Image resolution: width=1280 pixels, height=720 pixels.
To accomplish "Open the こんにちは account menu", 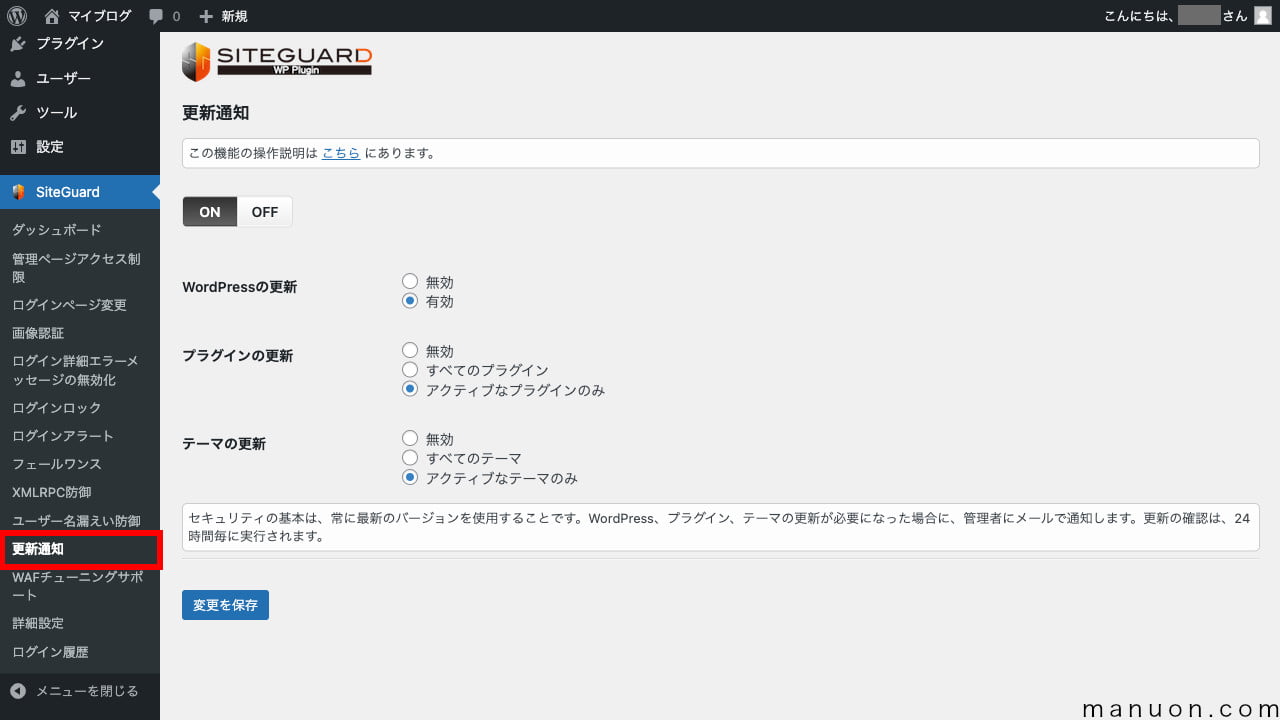I will (x=1187, y=16).
